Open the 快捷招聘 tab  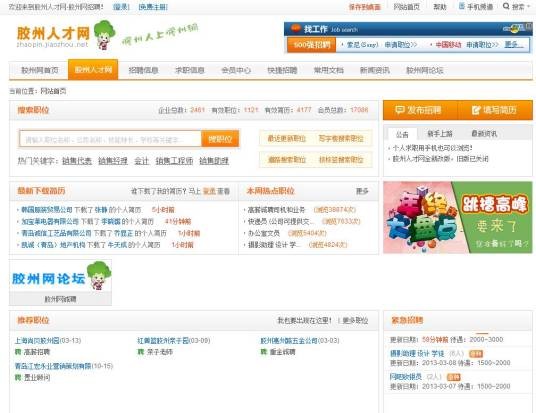point(282,70)
